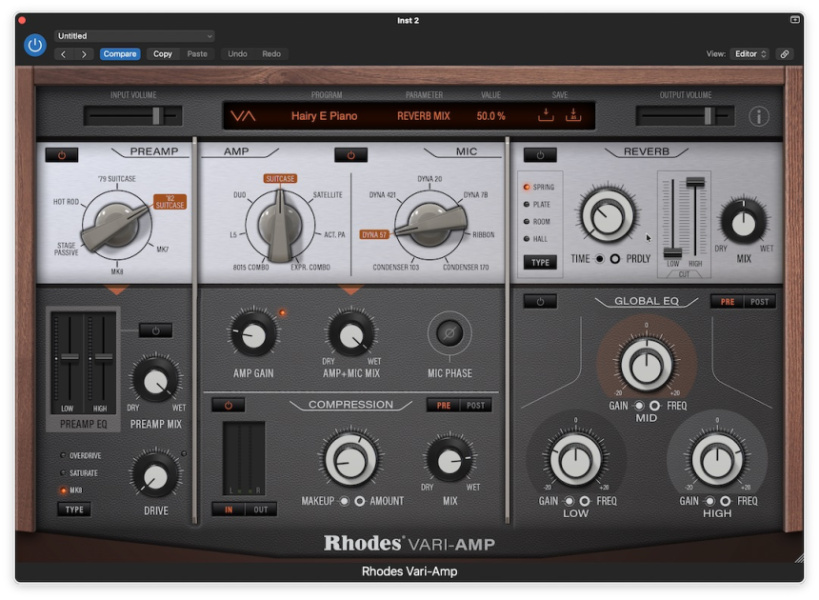Click the save preset disk icon
Screen dimensions: 819x600
coord(547,115)
